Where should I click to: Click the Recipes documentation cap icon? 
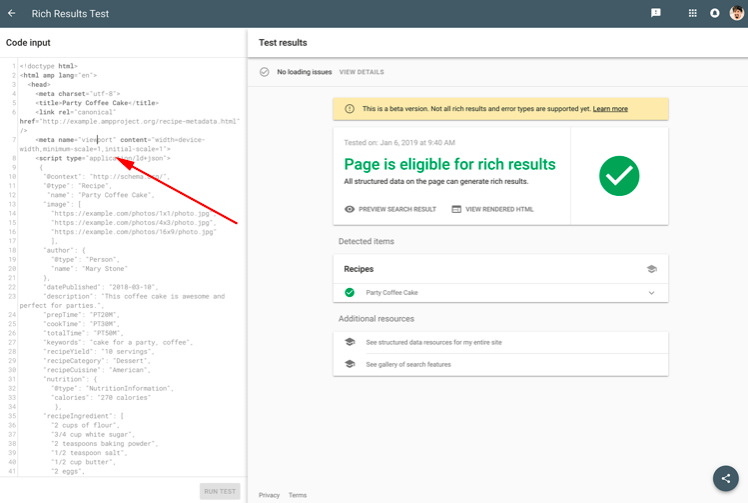pyautogui.click(x=652, y=269)
